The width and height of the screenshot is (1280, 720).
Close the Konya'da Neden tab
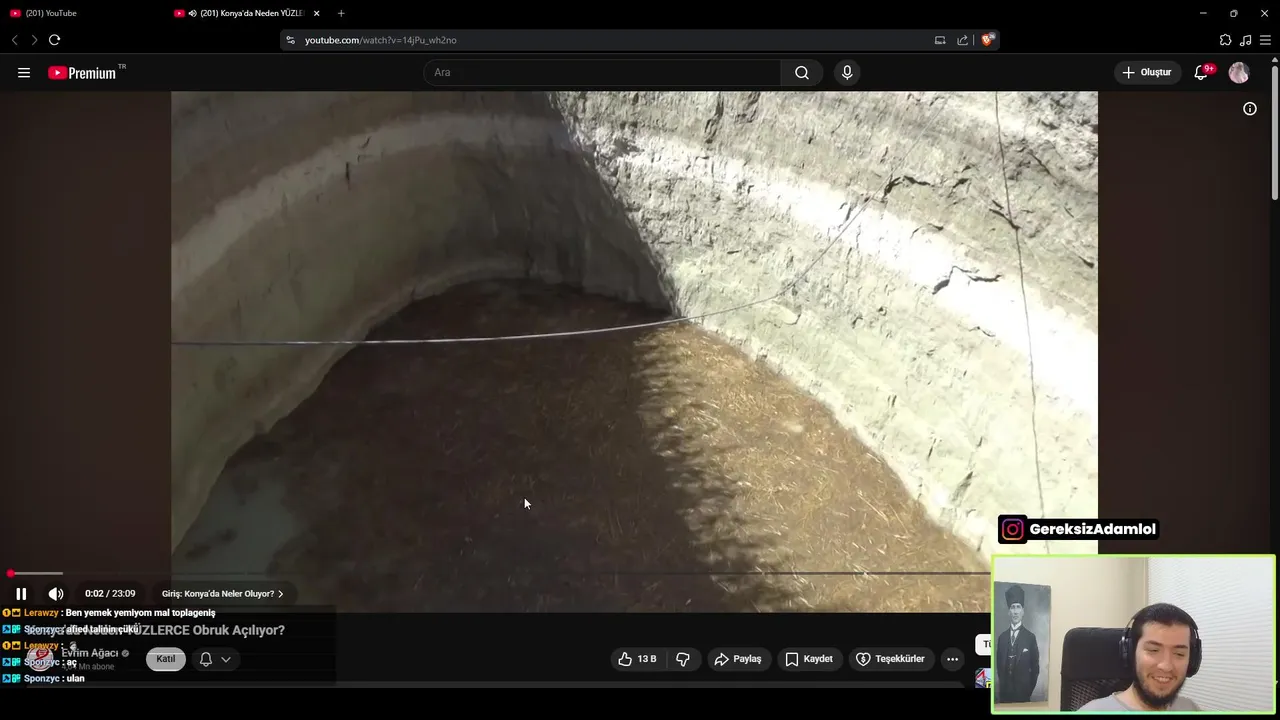click(x=317, y=13)
